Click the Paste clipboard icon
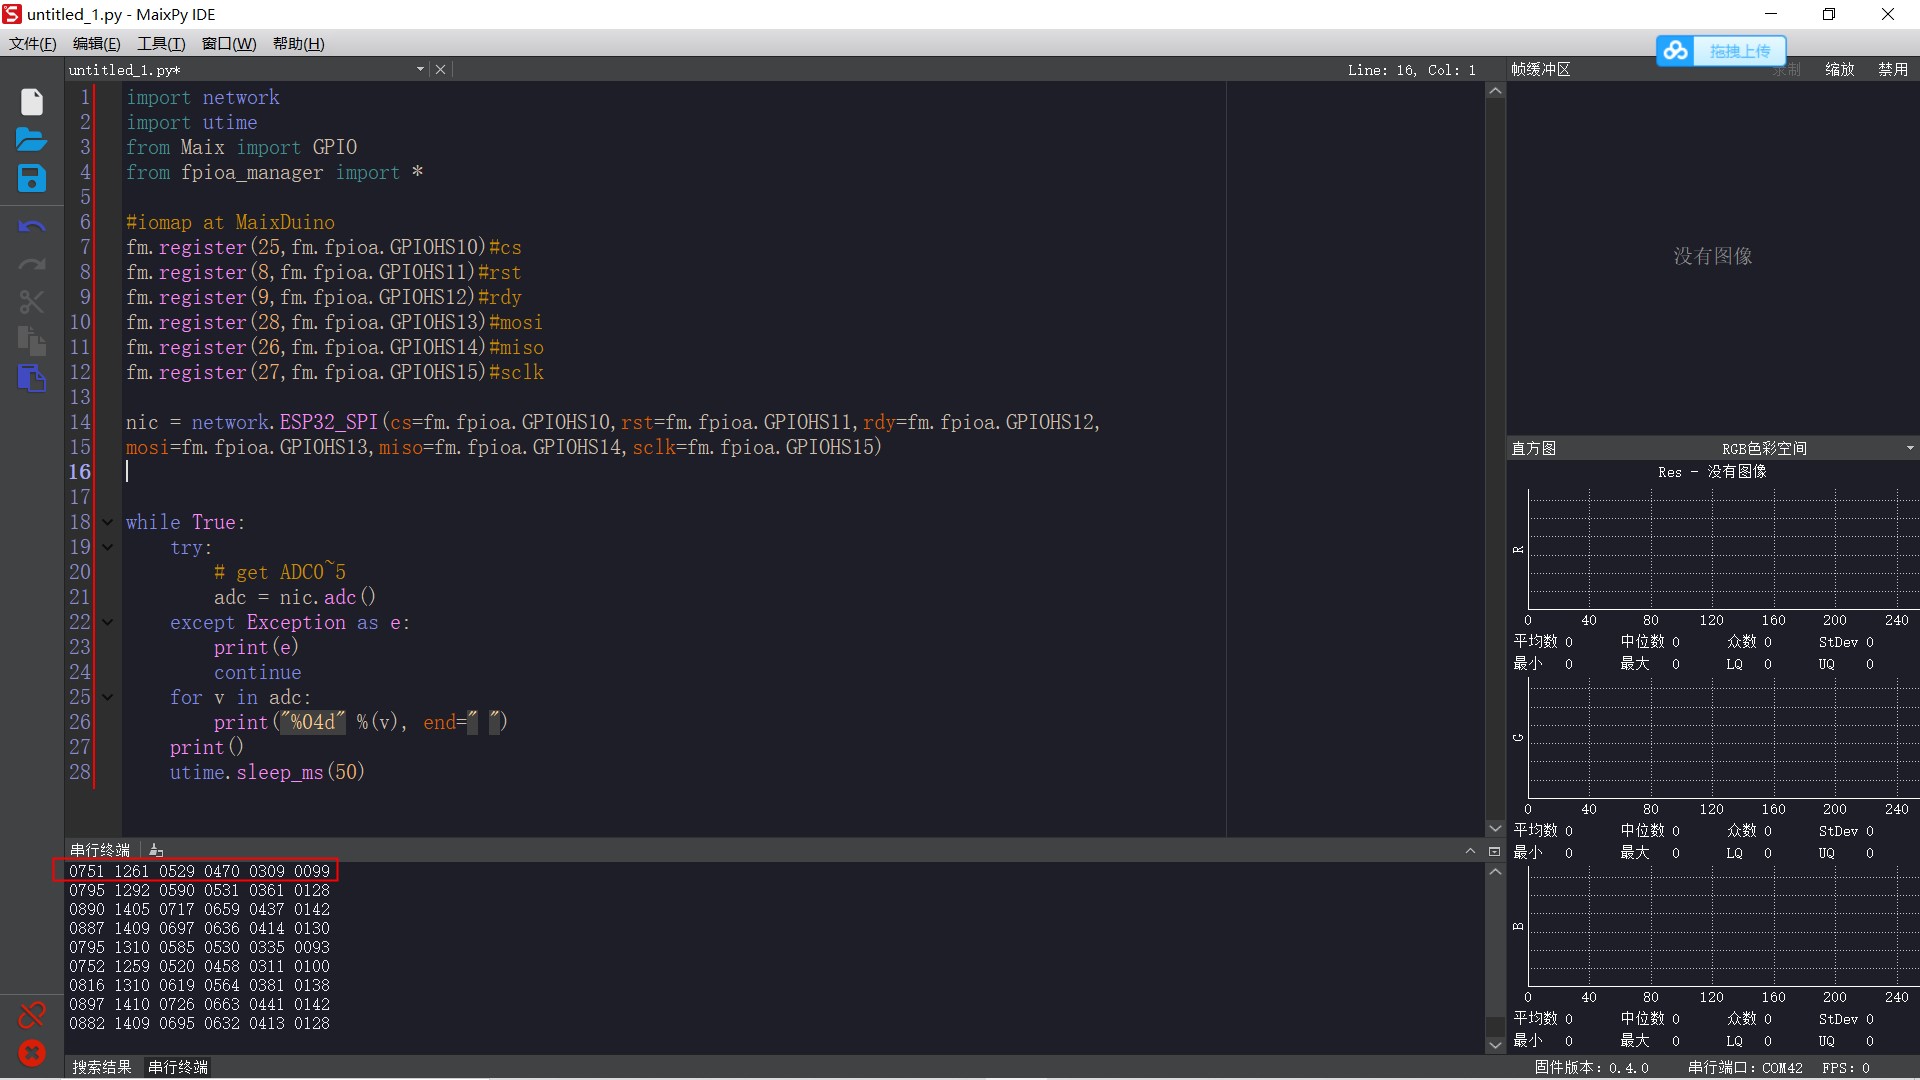1920x1080 pixels. [x=32, y=379]
